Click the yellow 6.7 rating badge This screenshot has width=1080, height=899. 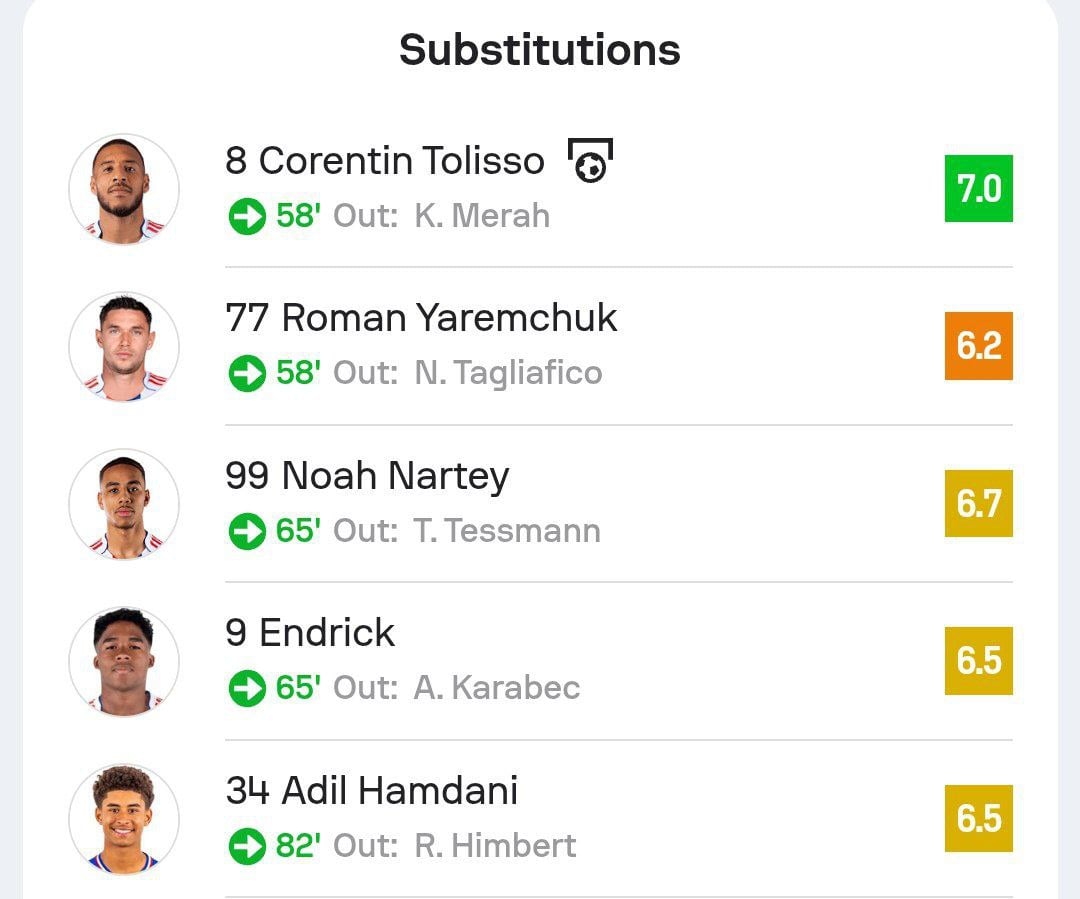click(x=978, y=503)
